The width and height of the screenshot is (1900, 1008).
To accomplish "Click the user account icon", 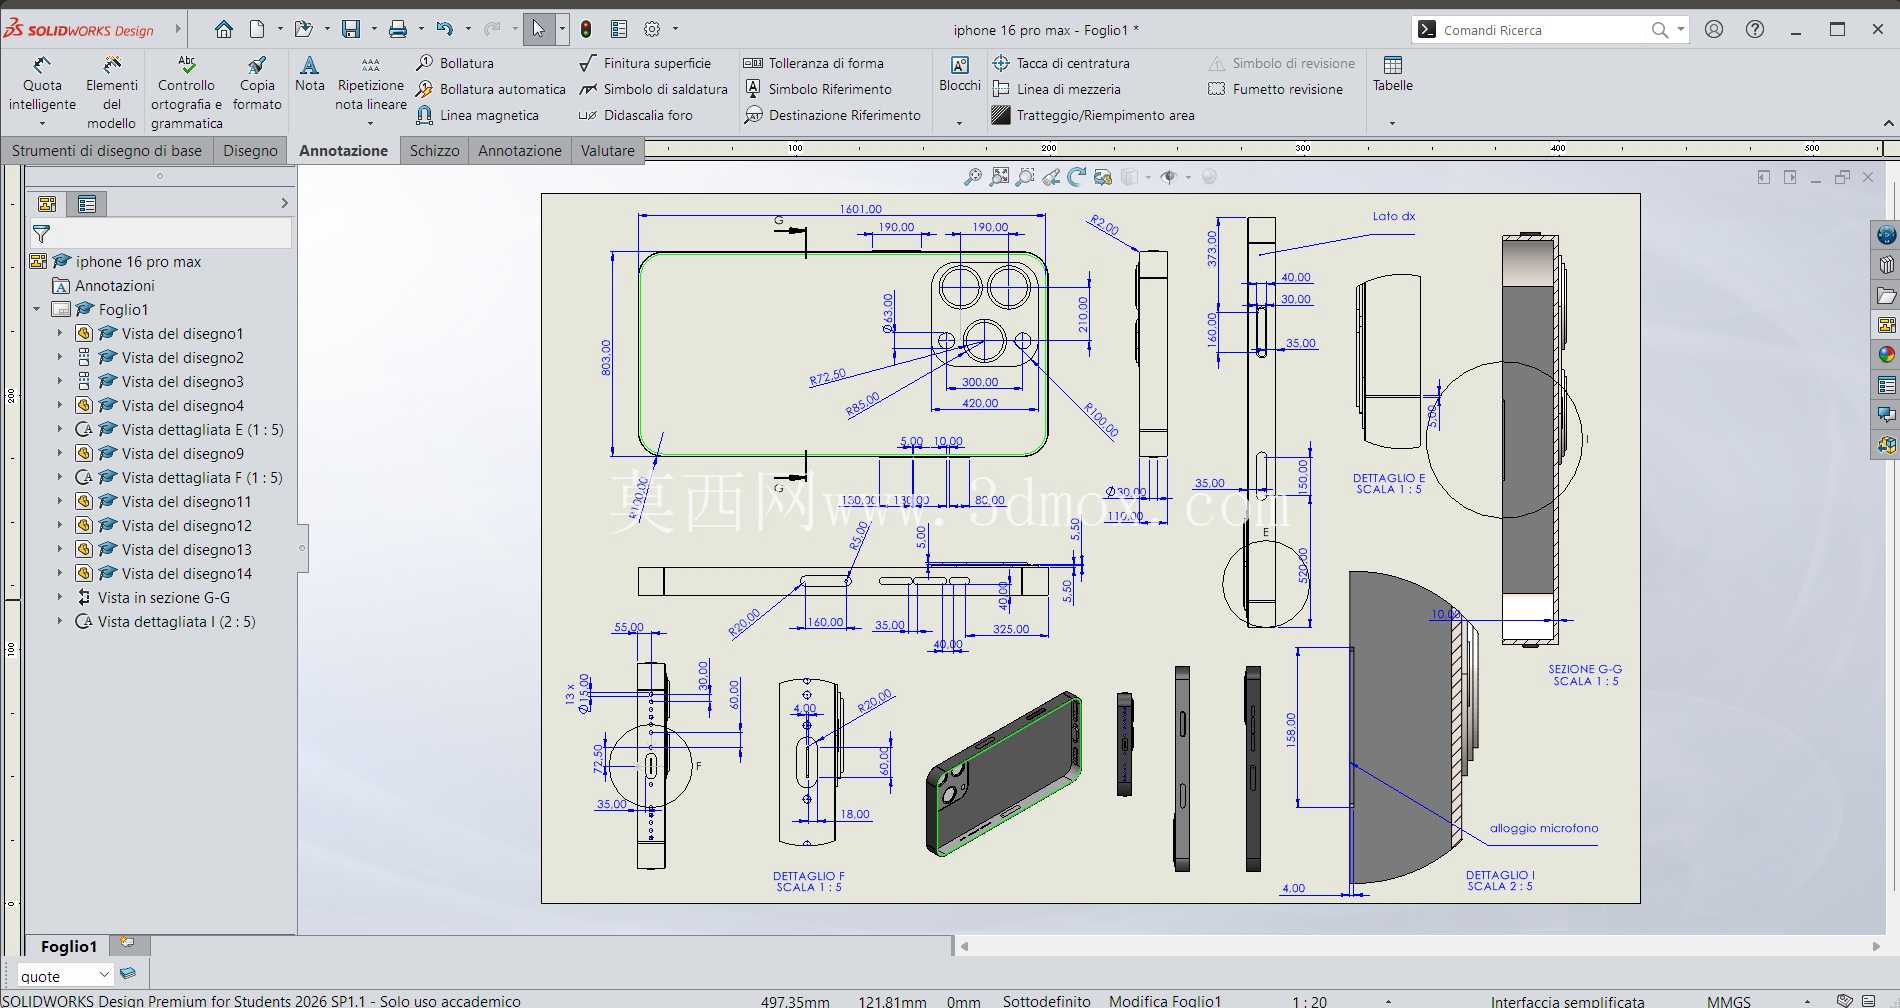I will pyautogui.click(x=1714, y=29).
